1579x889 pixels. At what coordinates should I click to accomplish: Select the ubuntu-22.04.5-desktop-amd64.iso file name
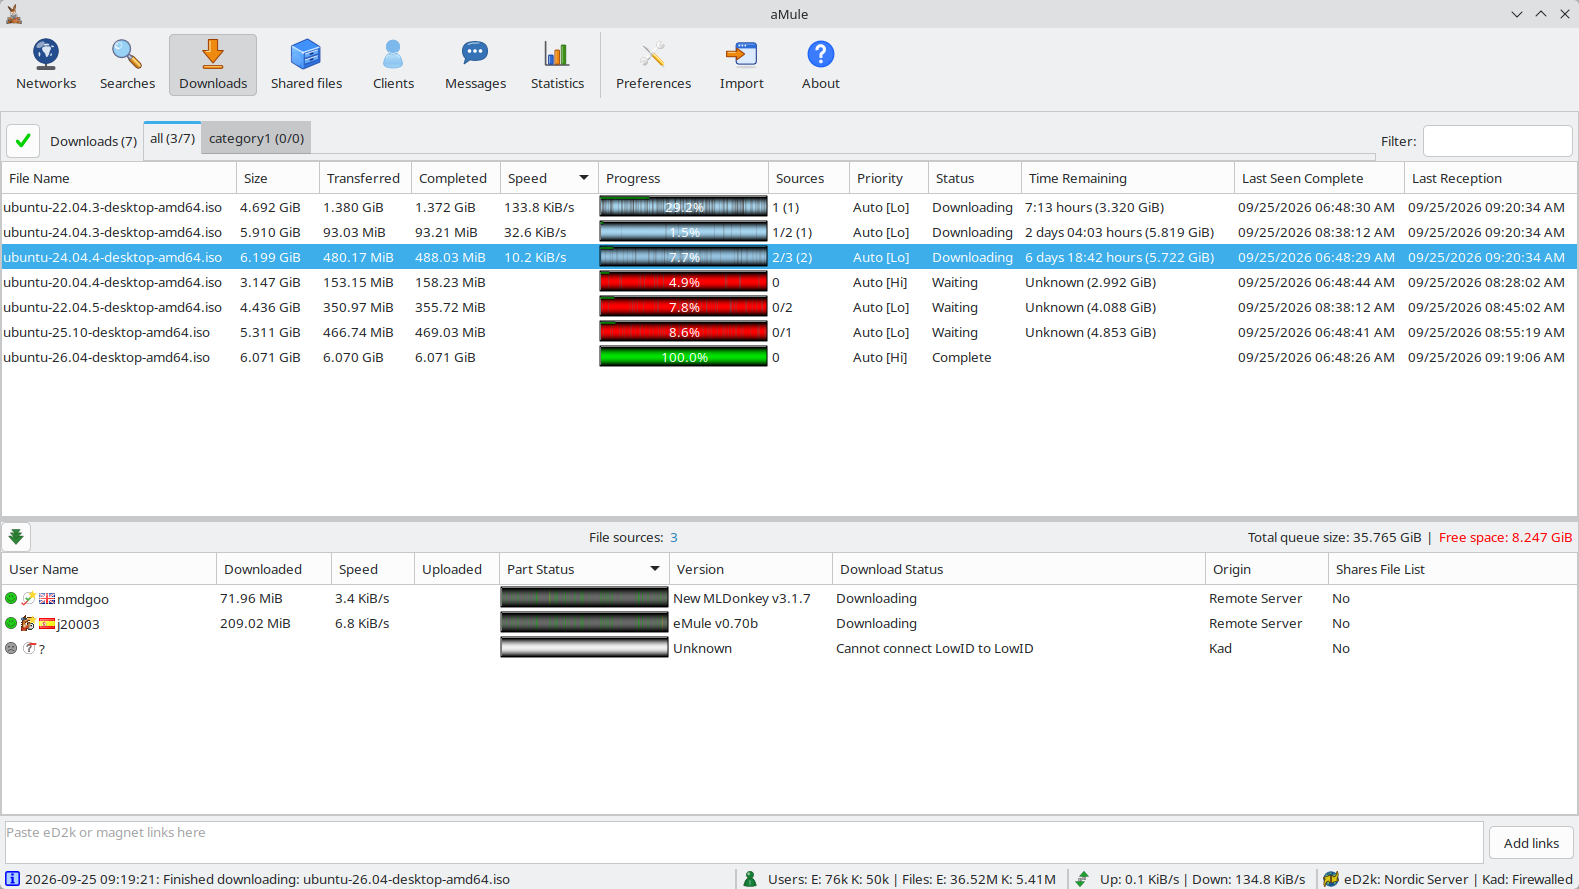click(x=112, y=307)
